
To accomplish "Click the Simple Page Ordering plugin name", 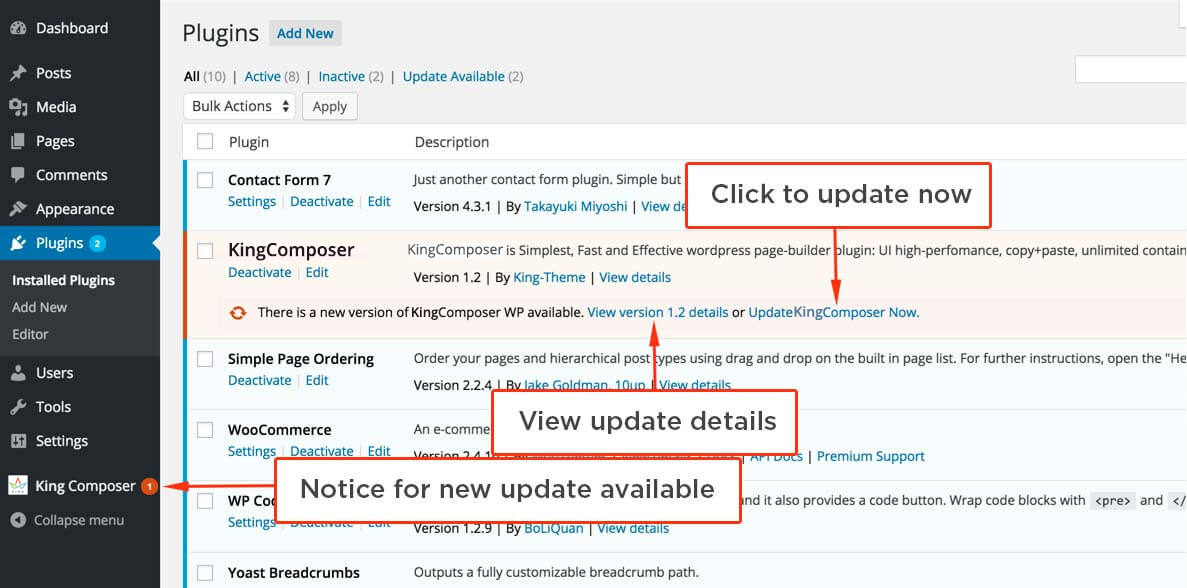I will [301, 359].
